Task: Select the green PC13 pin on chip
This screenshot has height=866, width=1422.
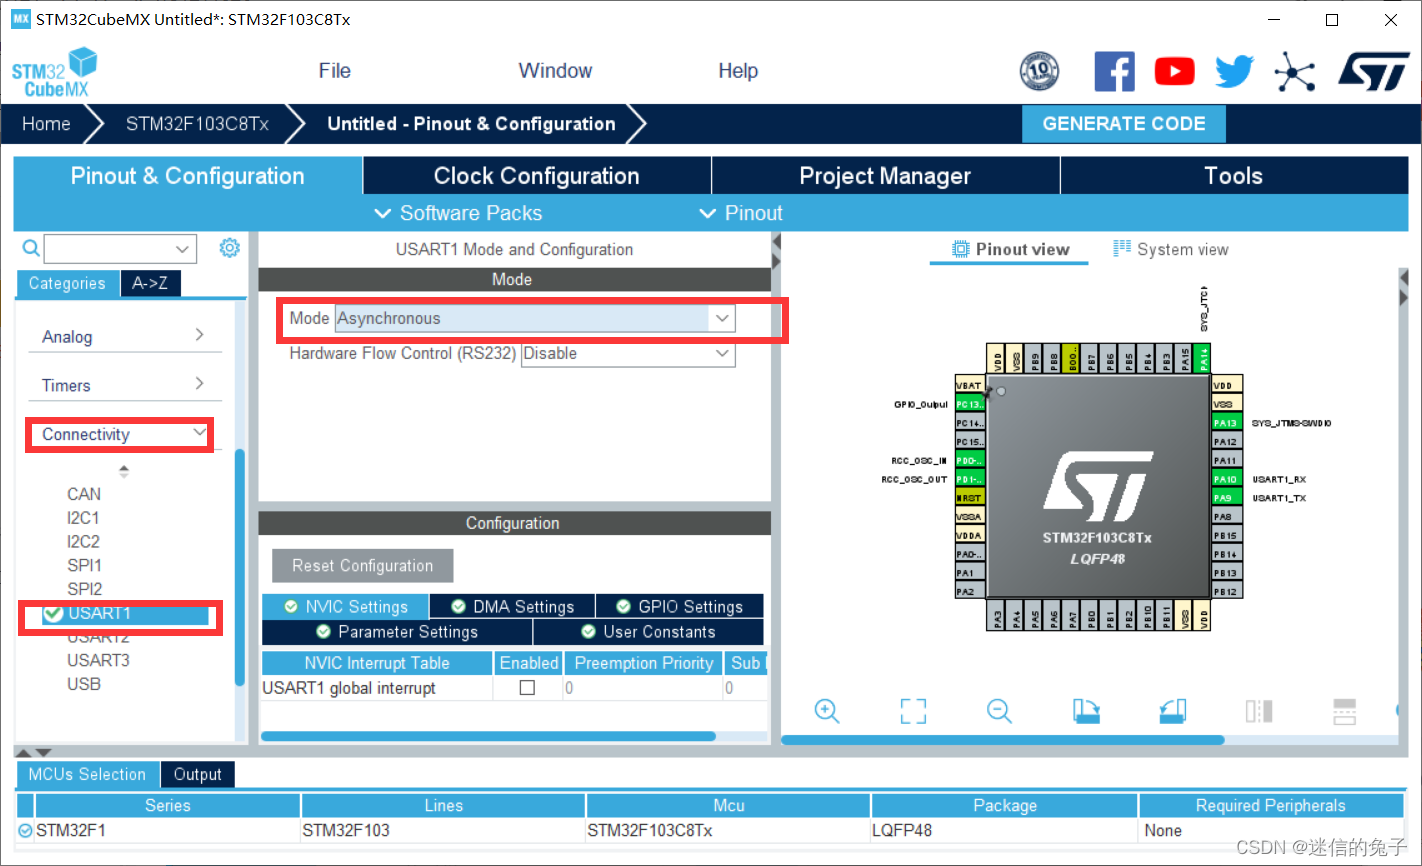Action: 969,404
